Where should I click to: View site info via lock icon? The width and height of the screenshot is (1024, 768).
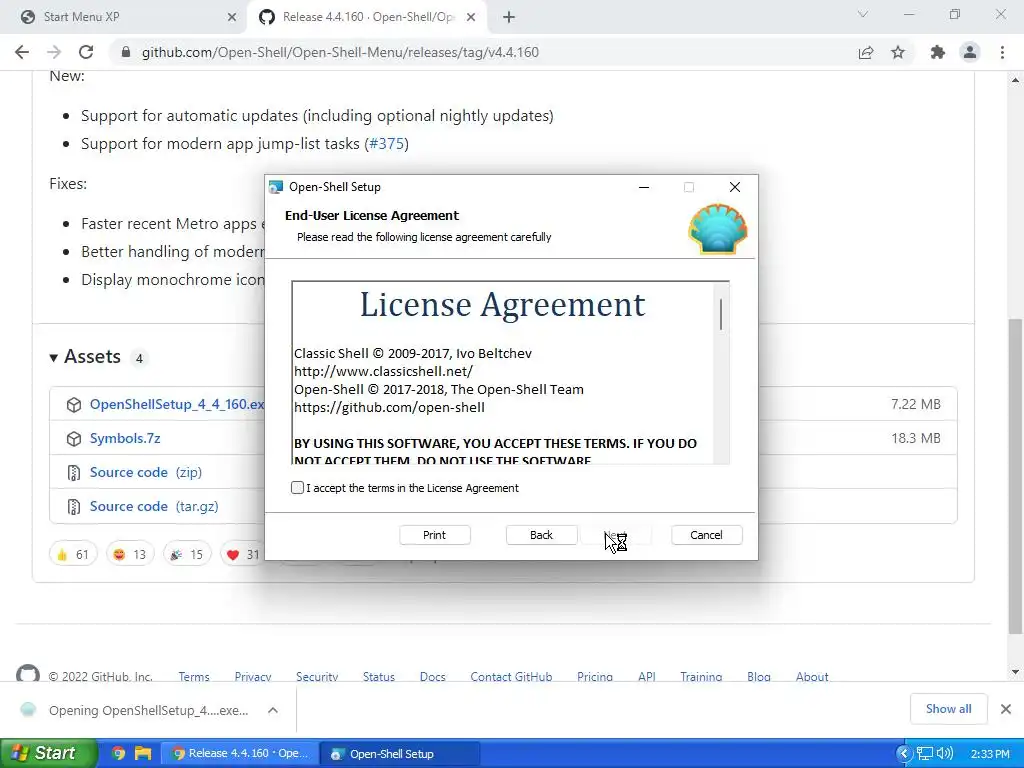126,52
